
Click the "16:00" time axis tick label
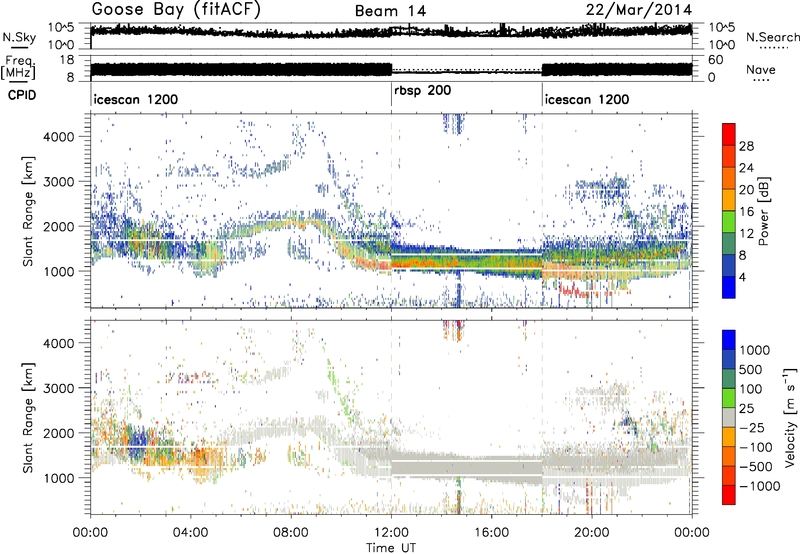point(491,533)
